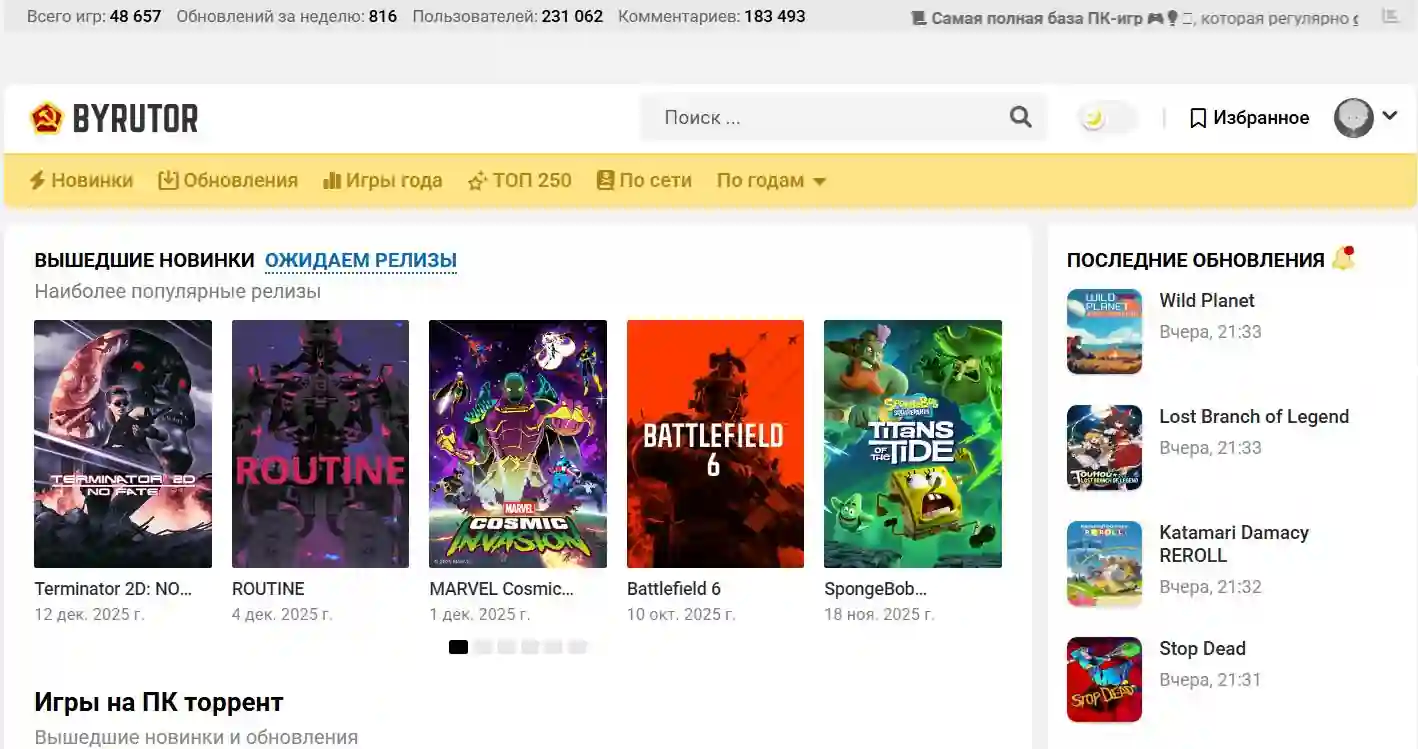Open the Wild Planet game icon
Viewport: 1418px width, 749px height.
click(1104, 332)
